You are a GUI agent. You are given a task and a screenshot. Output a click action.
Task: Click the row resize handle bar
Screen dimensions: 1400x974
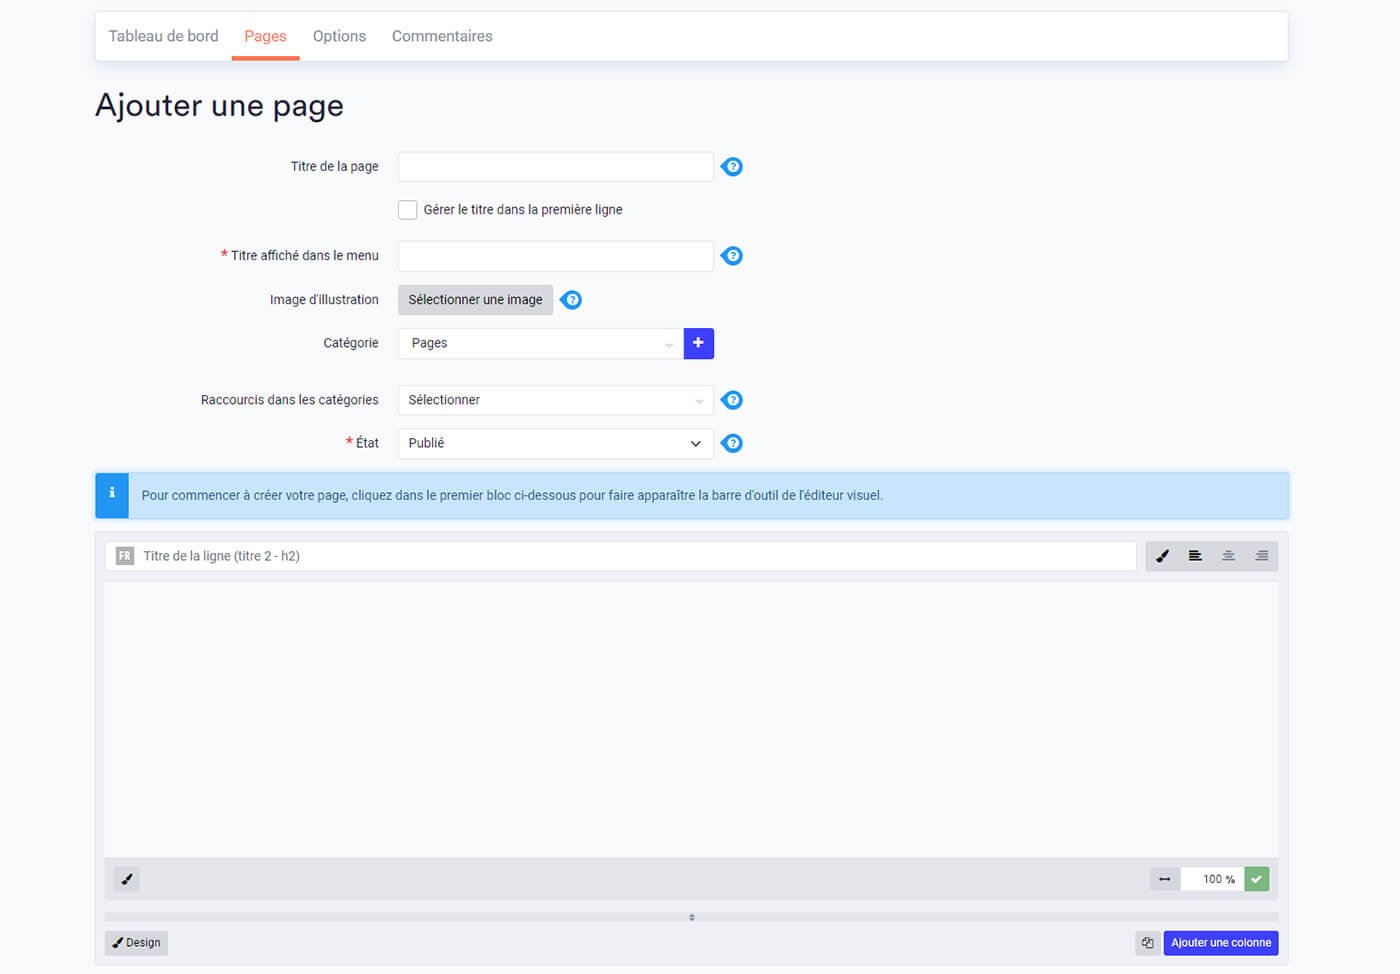[x=691, y=917]
